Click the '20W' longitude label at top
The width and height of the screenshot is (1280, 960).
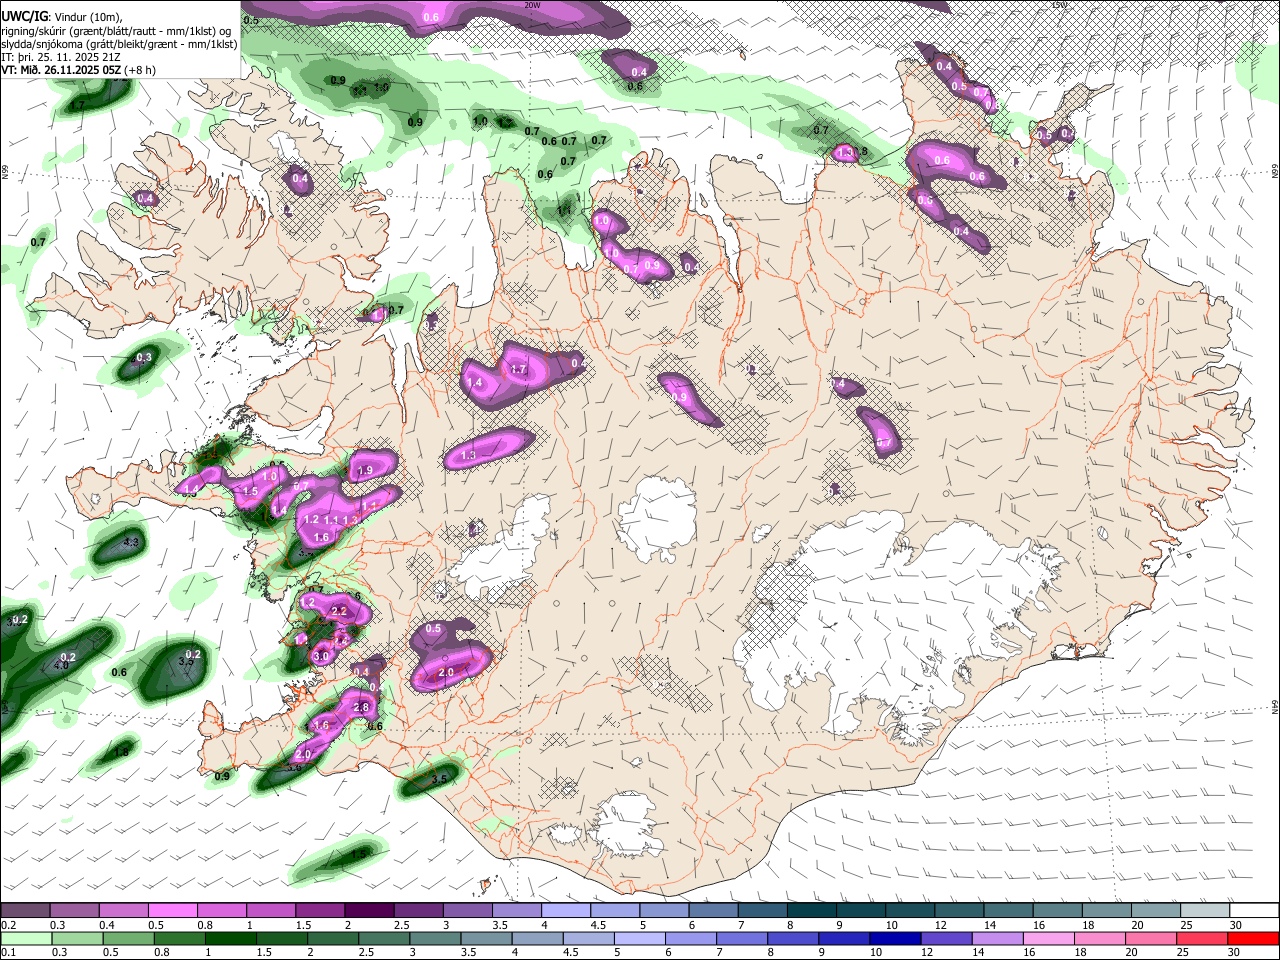coord(531,5)
